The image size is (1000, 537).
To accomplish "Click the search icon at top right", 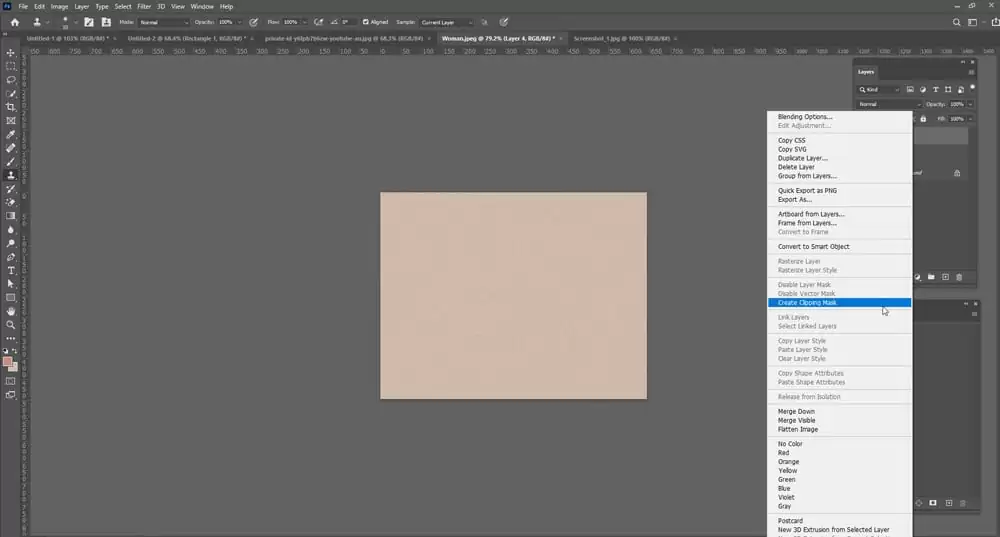I will click(957, 21).
